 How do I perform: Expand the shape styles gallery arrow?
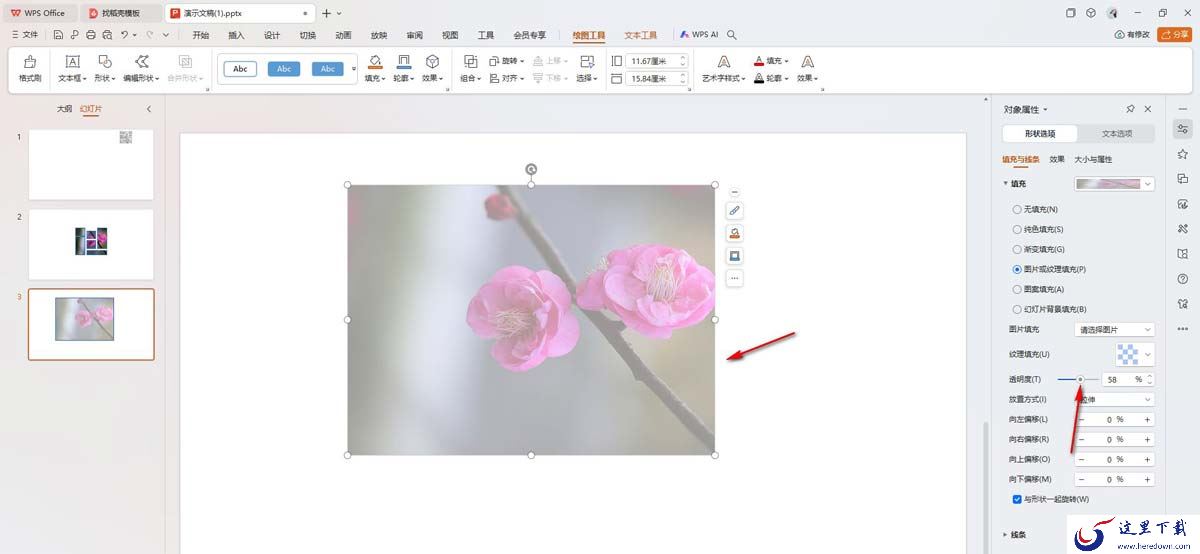[353, 69]
